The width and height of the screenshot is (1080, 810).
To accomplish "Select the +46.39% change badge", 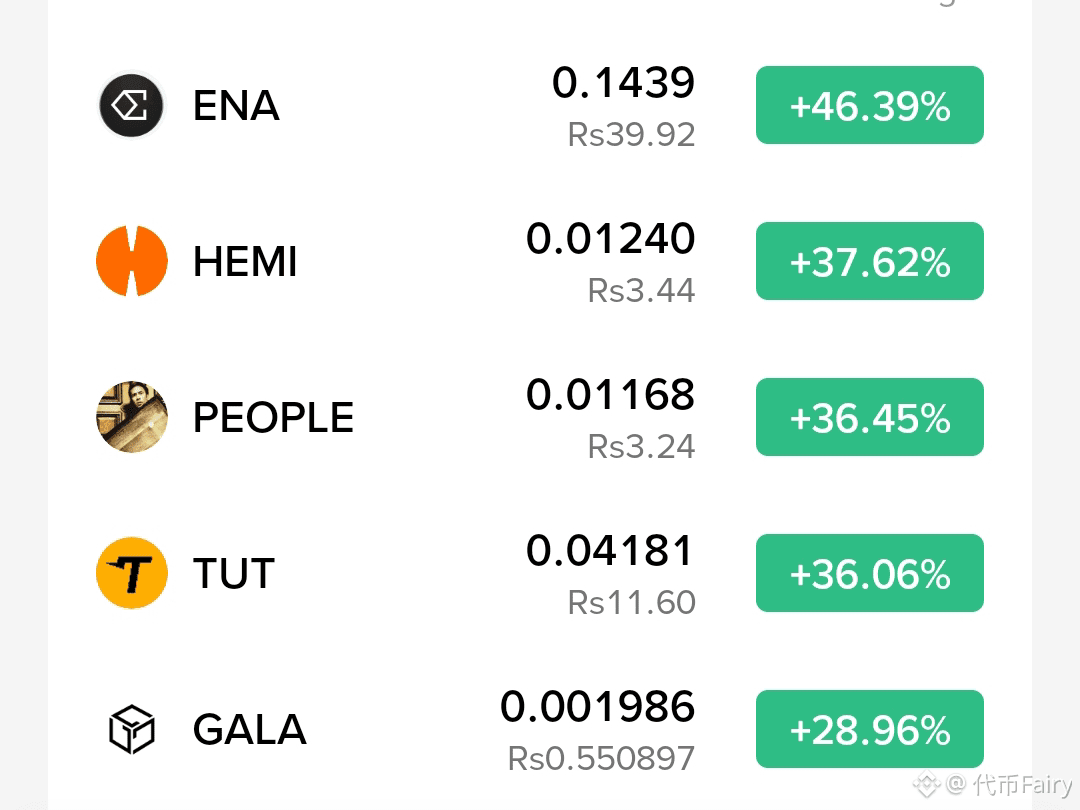I will click(x=869, y=105).
